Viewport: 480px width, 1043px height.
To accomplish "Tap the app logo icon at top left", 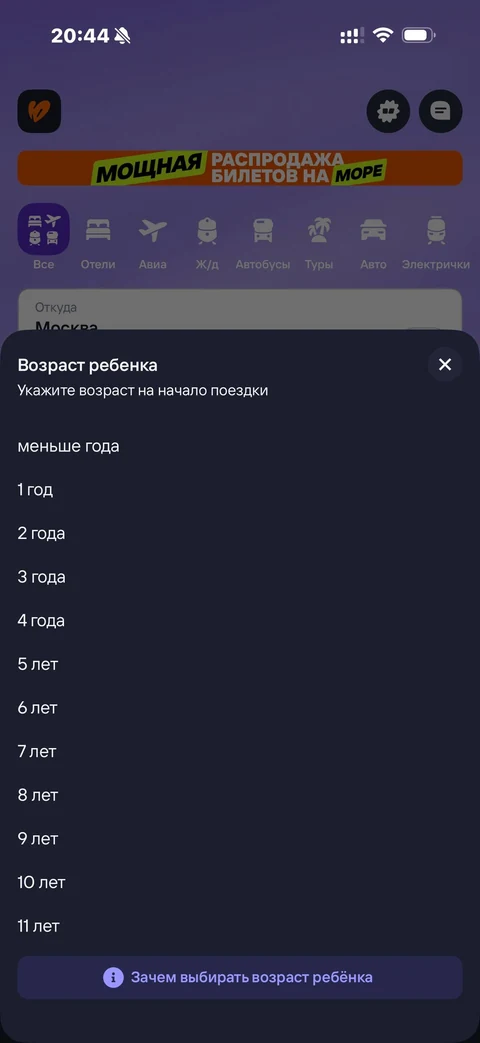I will click(x=39, y=111).
